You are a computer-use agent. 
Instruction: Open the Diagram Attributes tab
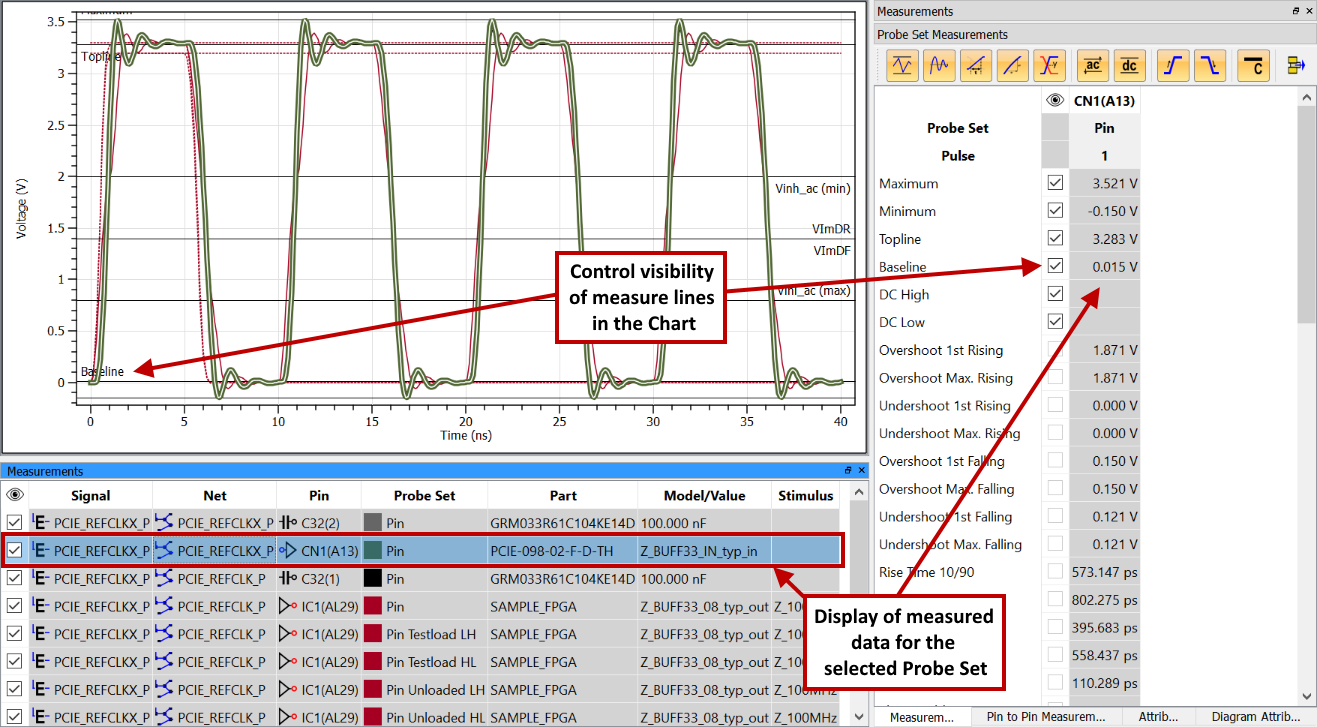pyautogui.click(x=1255, y=716)
